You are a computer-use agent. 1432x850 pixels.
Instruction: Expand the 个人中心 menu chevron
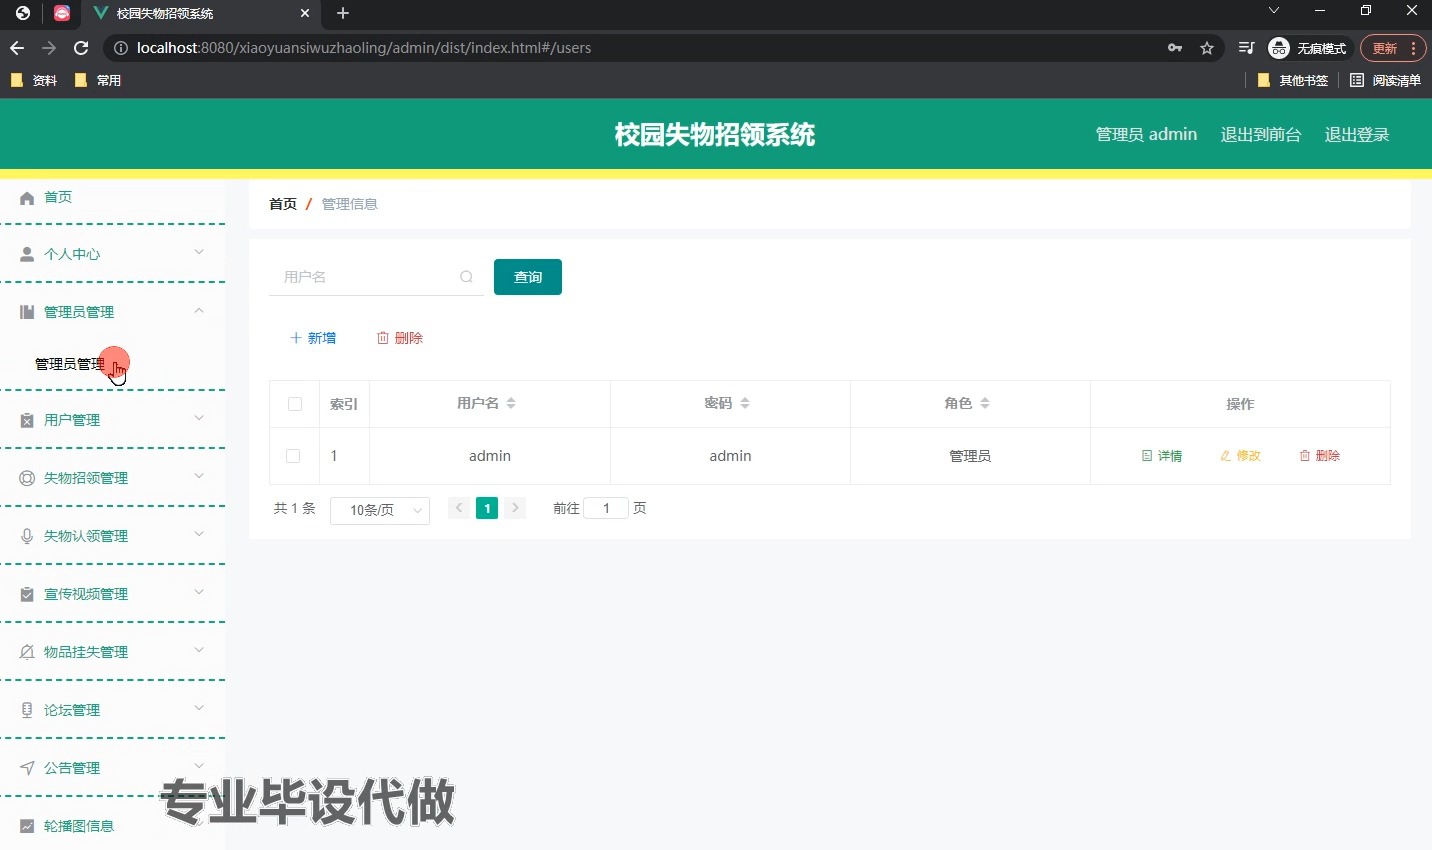pyautogui.click(x=199, y=252)
